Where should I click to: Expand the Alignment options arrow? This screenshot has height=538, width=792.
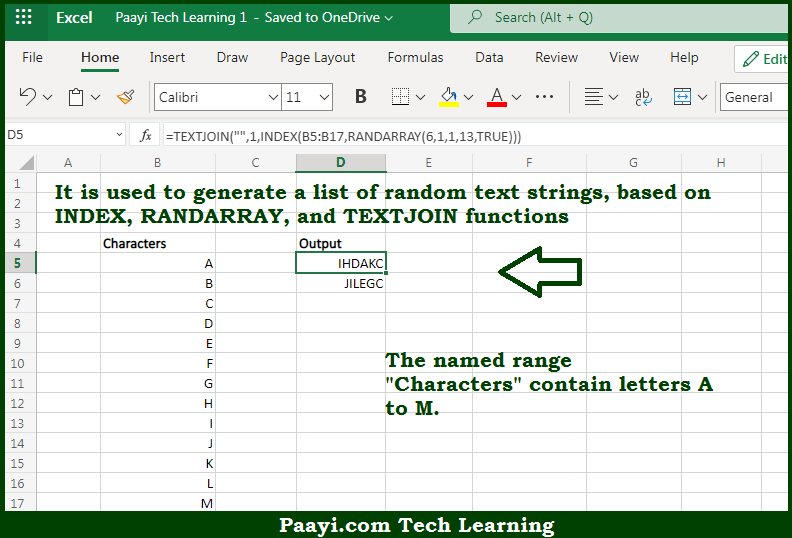(613, 97)
